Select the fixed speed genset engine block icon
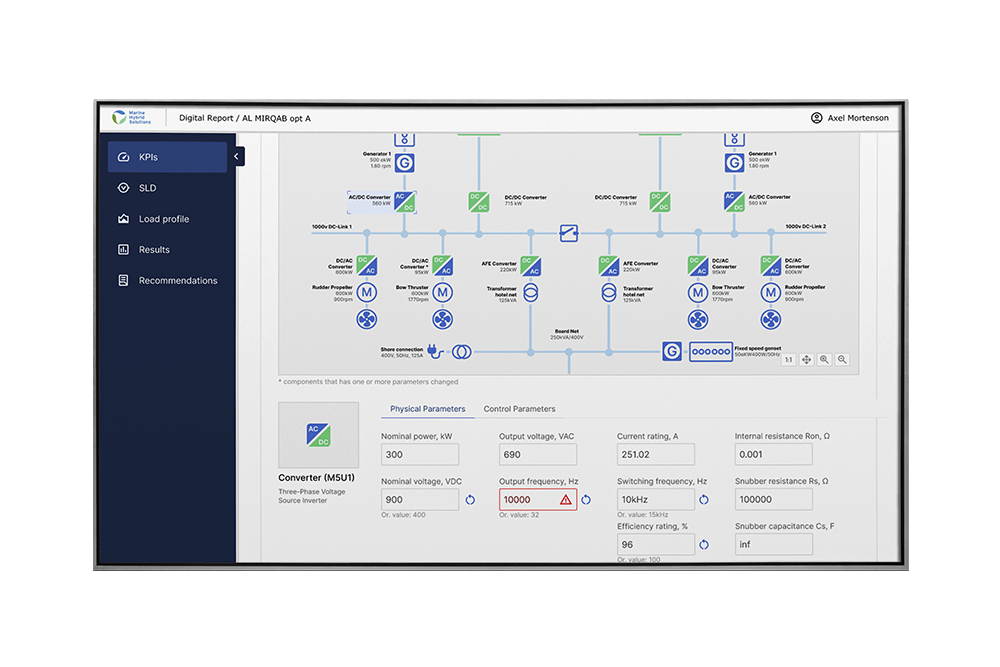The image size is (1000, 667). [710, 351]
